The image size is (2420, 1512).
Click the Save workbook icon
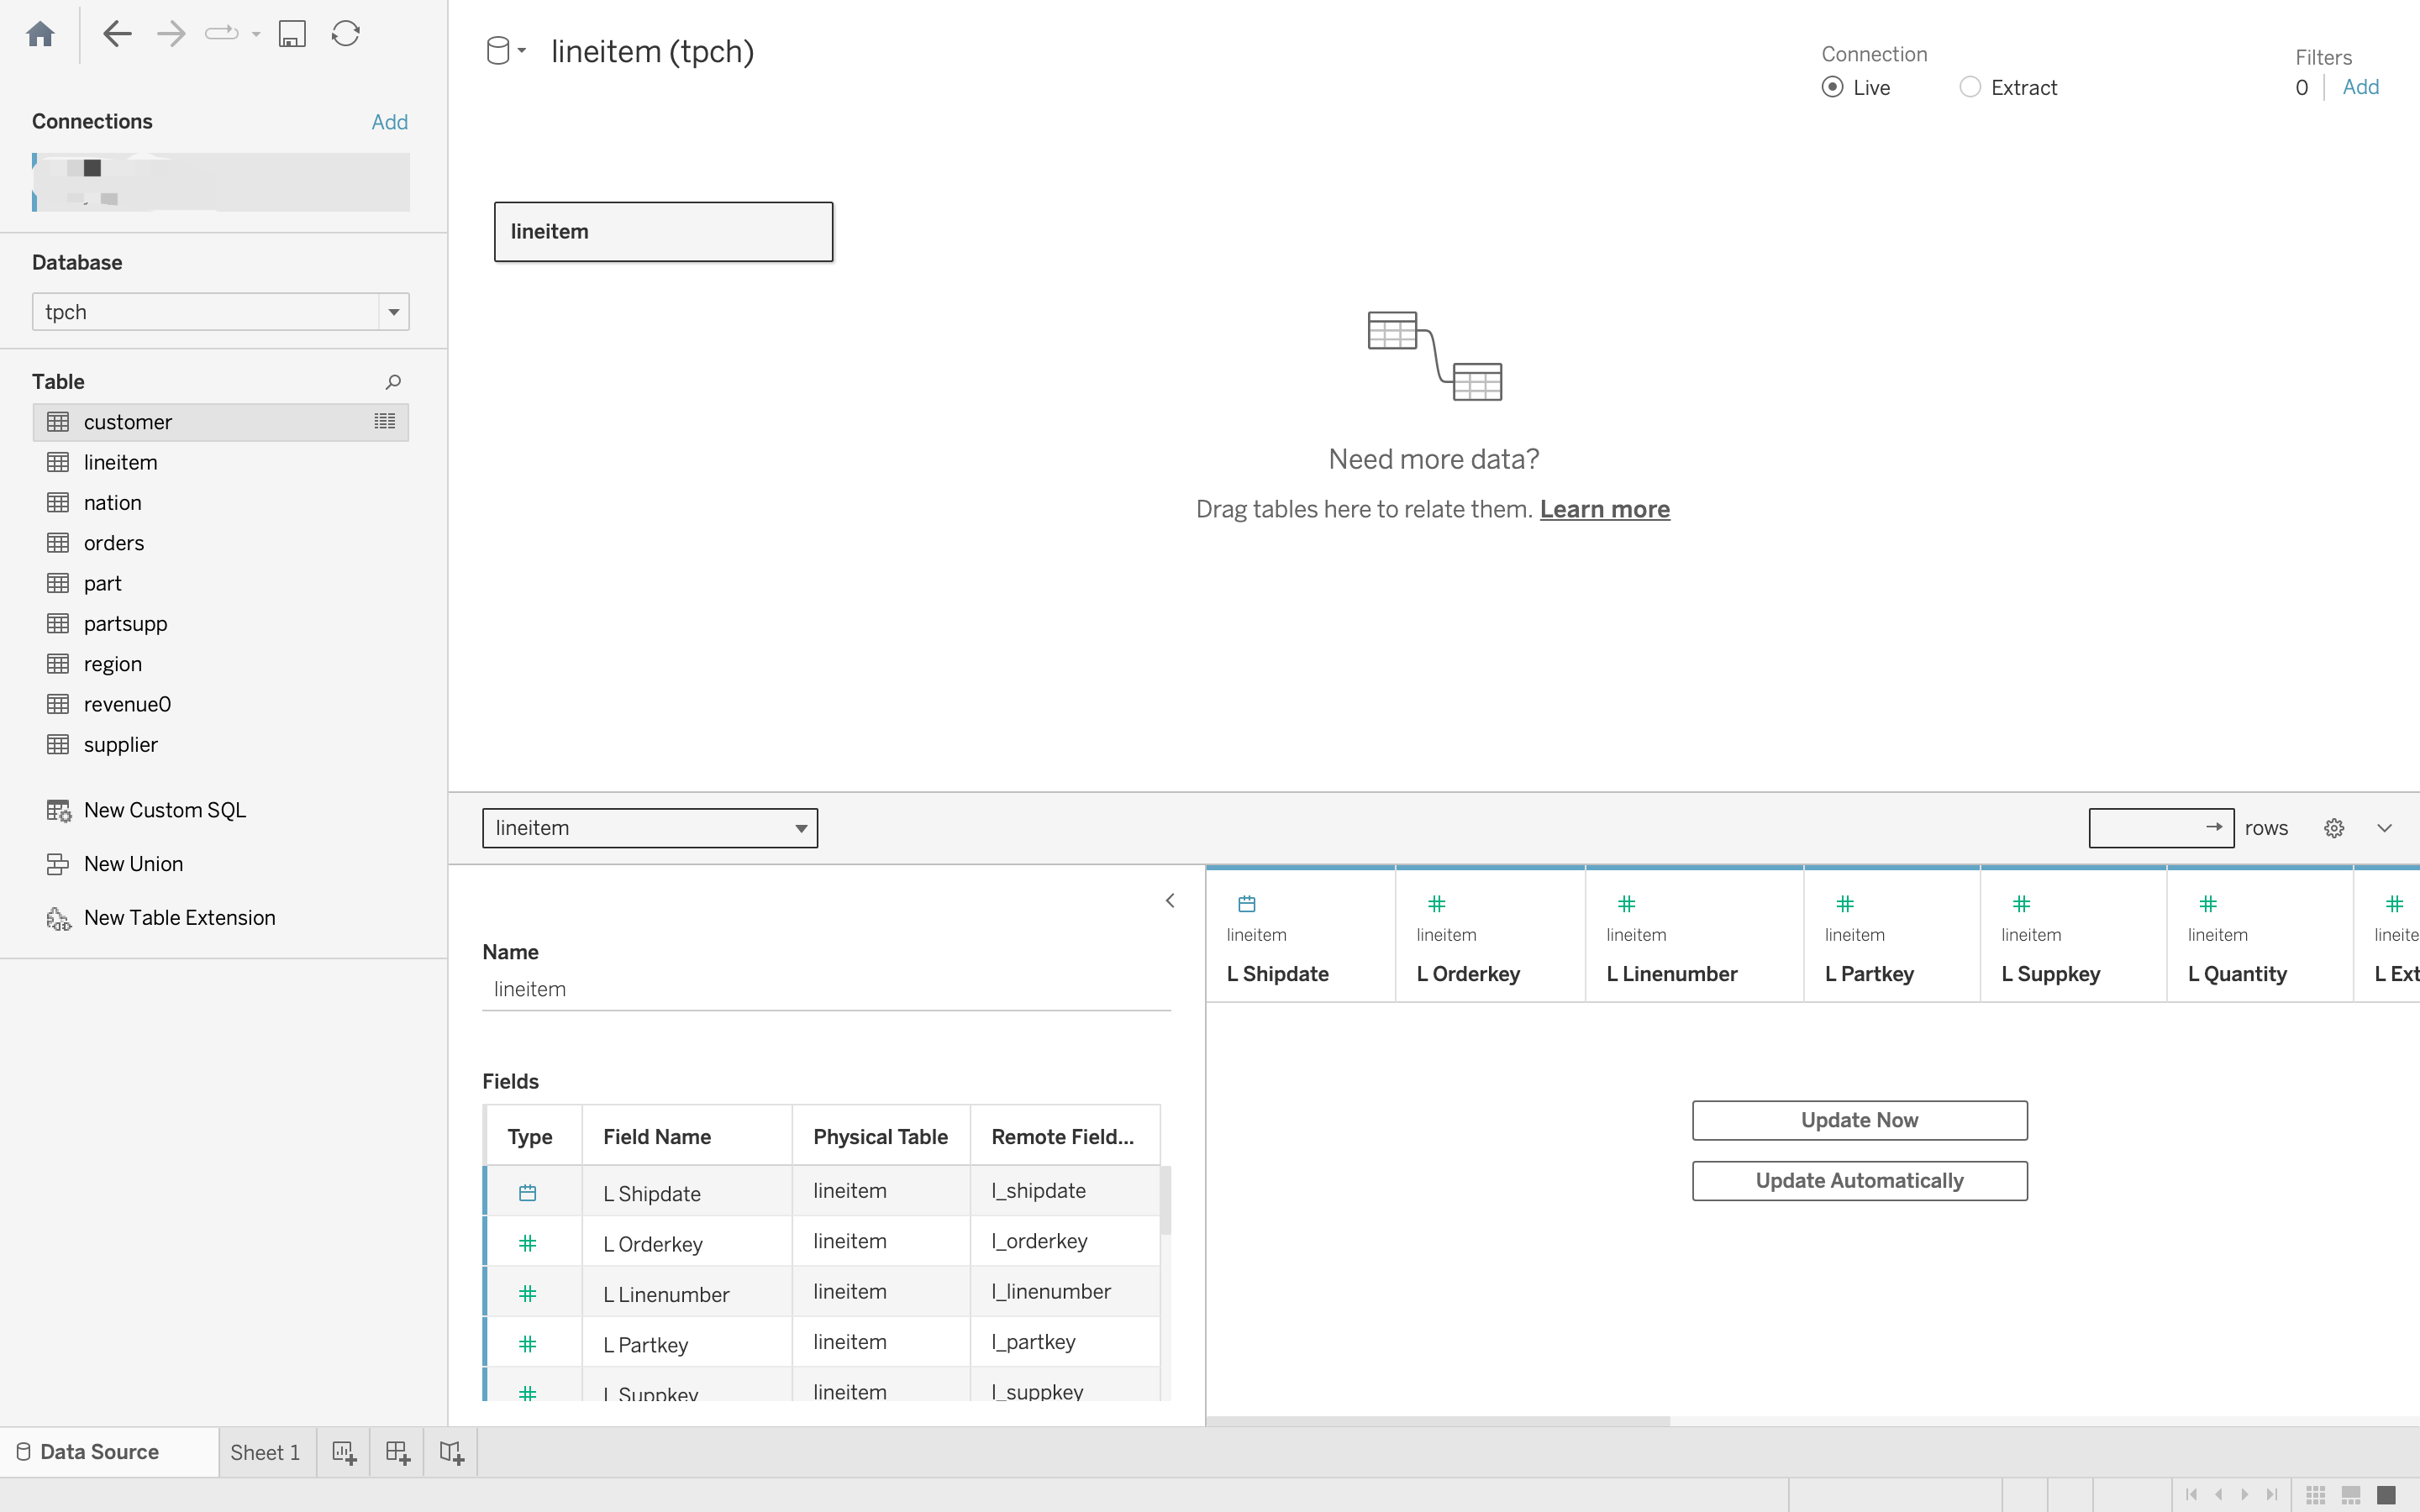292,34
